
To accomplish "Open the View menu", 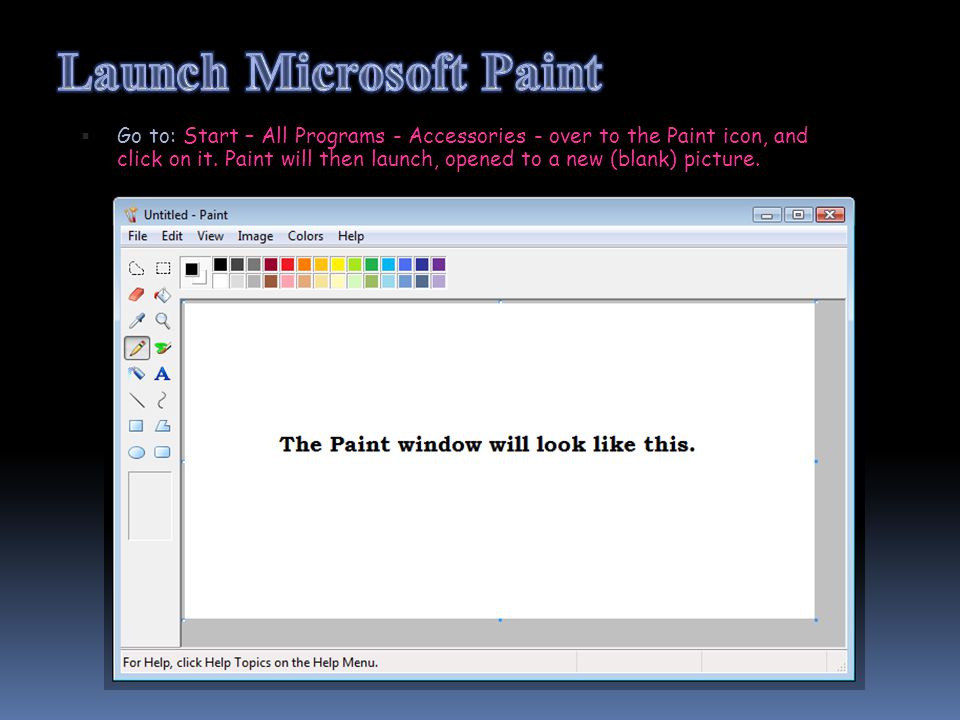I will 210,236.
